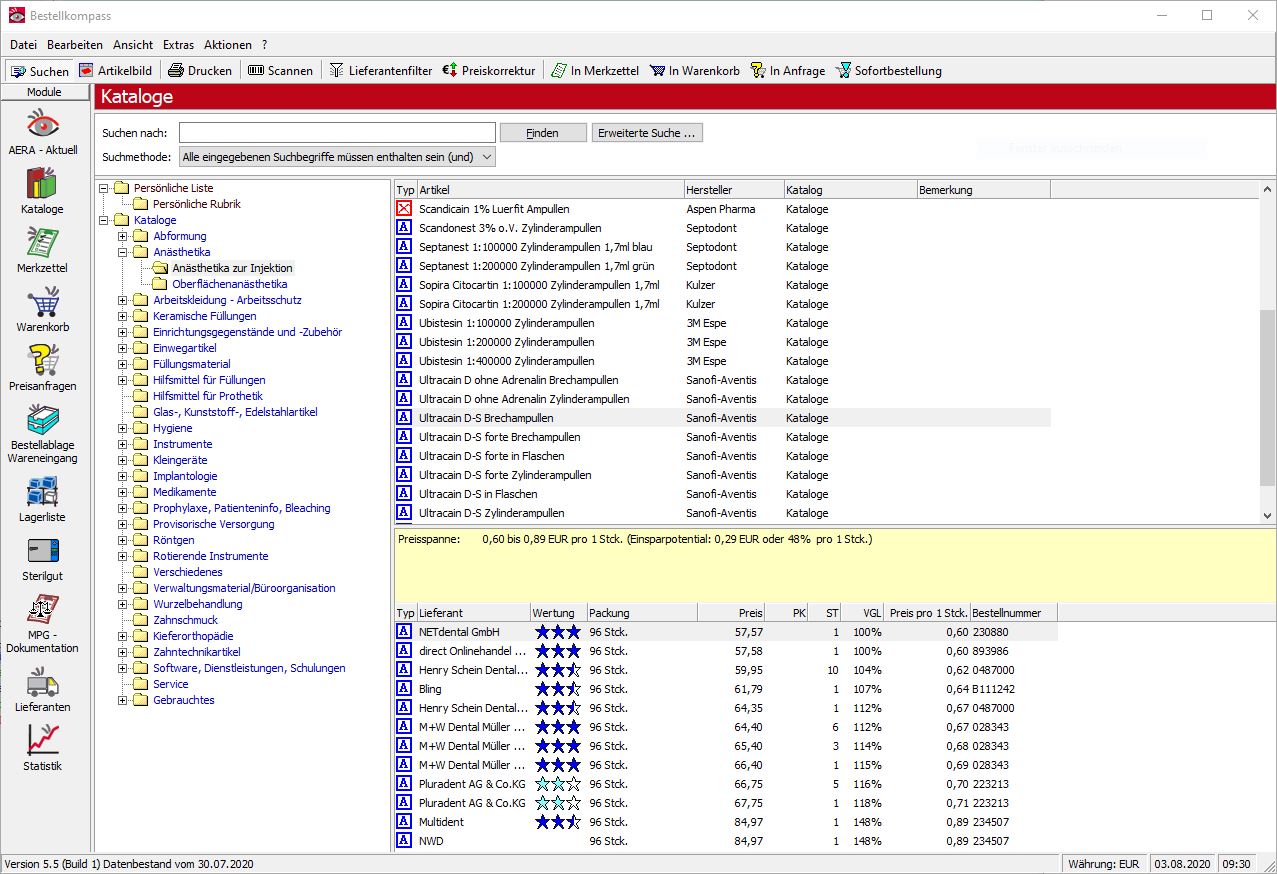1277x874 pixels.
Task: Sort articles by Hersteller column
Action: coord(733,190)
